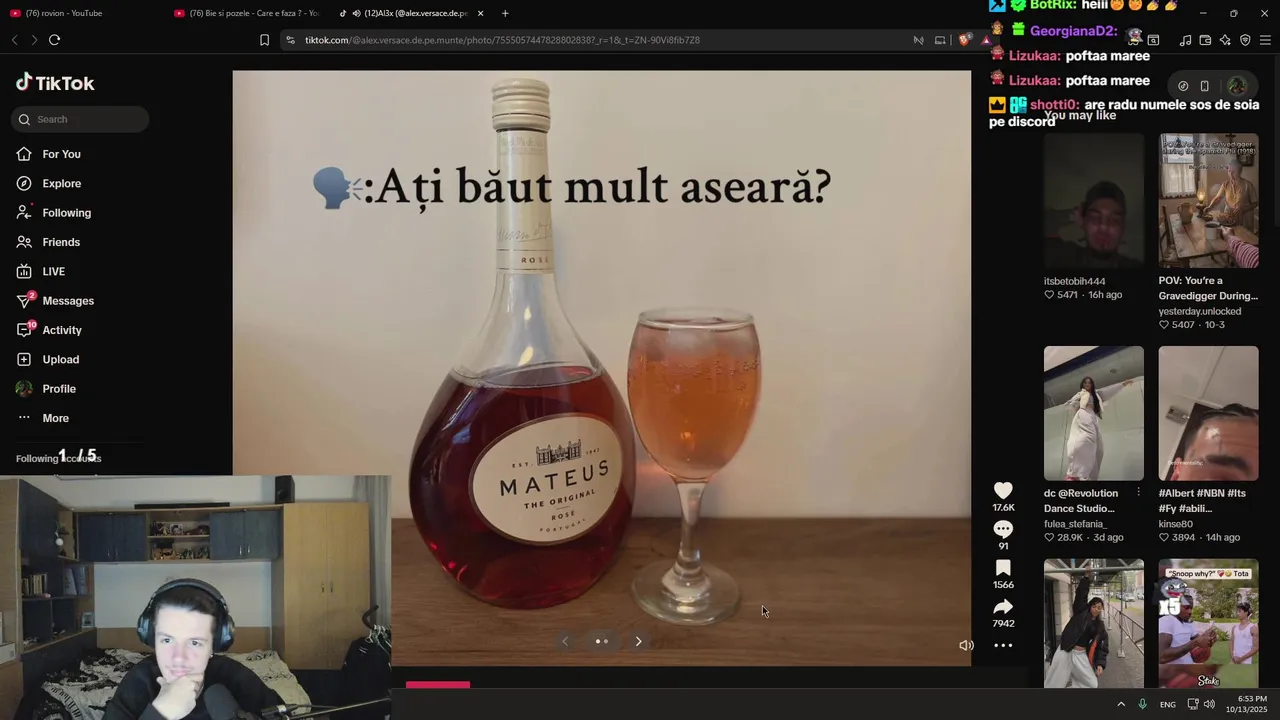Open the music note playlist icon
Viewport: 1280px width, 720px height.
pyautogui.click(x=1185, y=40)
